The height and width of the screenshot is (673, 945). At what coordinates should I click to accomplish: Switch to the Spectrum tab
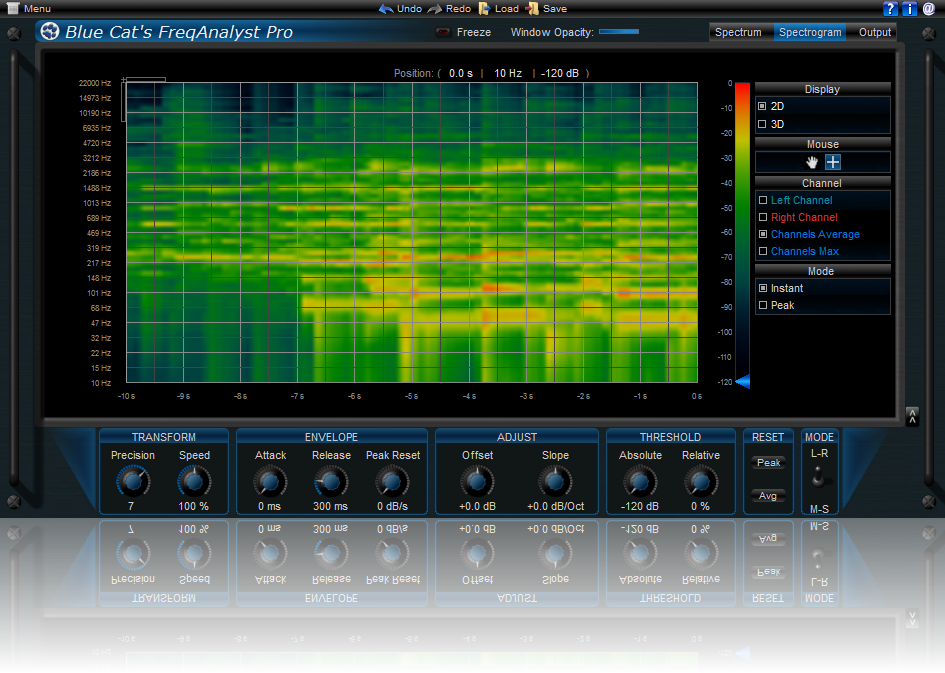738,32
